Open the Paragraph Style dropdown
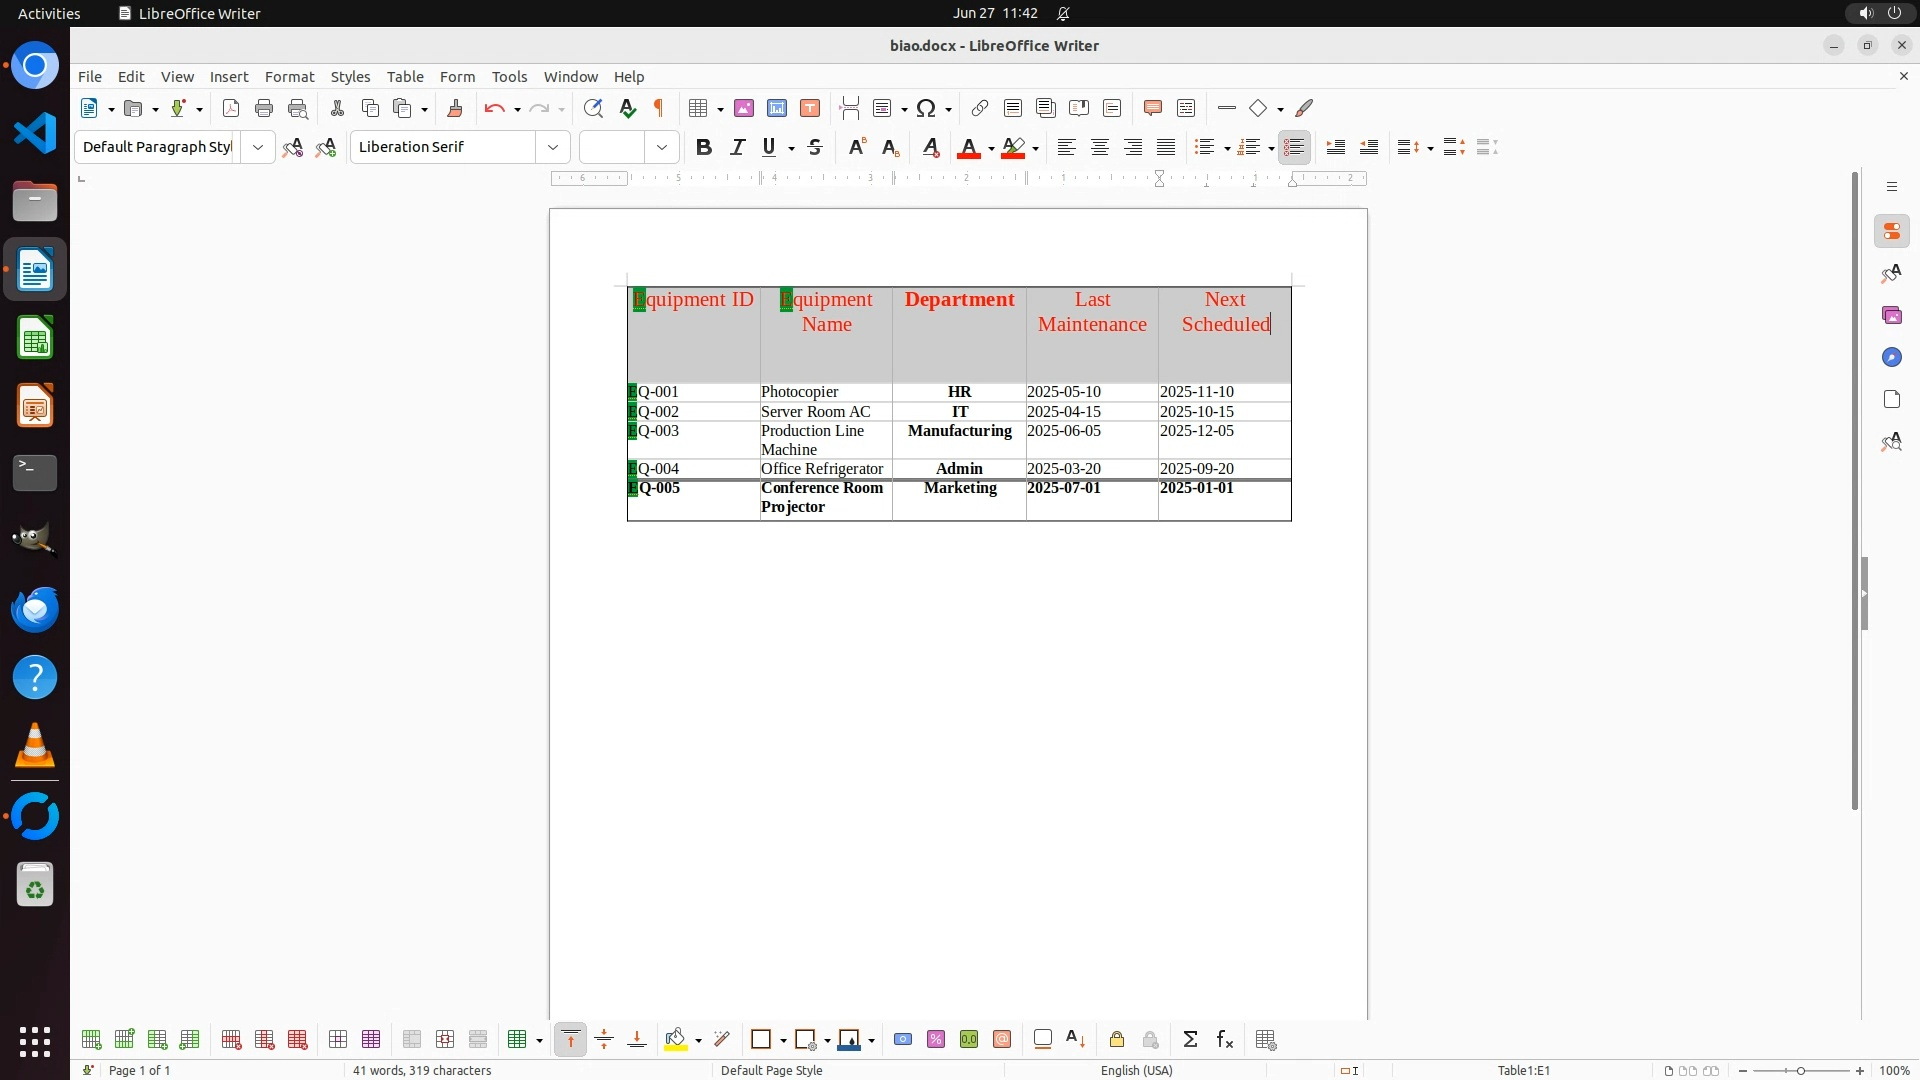The width and height of the screenshot is (1920, 1080). (x=258, y=148)
